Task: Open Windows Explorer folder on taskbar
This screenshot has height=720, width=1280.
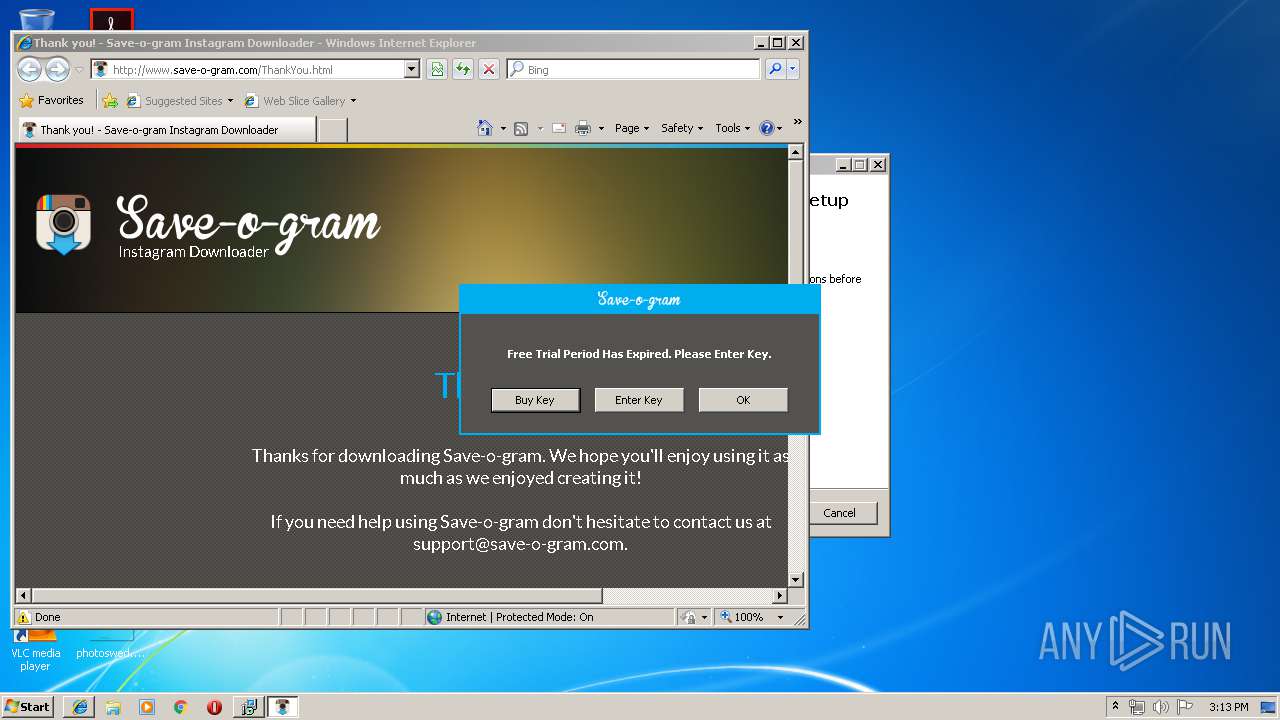Action: [x=113, y=707]
